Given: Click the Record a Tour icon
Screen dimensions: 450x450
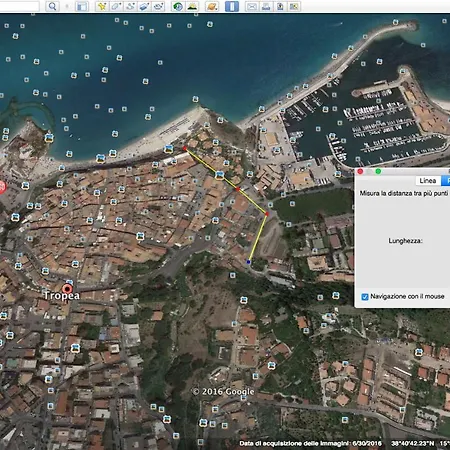Looking at the screenshot, I should tap(158, 6).
